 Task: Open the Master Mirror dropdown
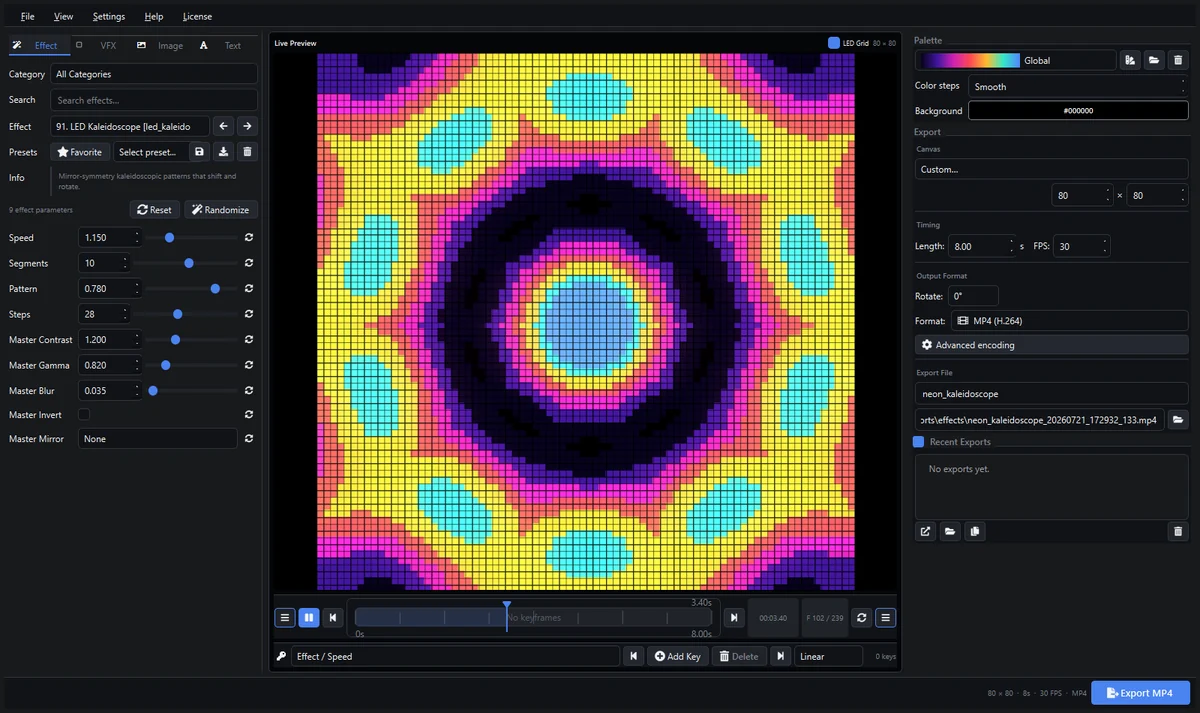click(x=158, y=438)
